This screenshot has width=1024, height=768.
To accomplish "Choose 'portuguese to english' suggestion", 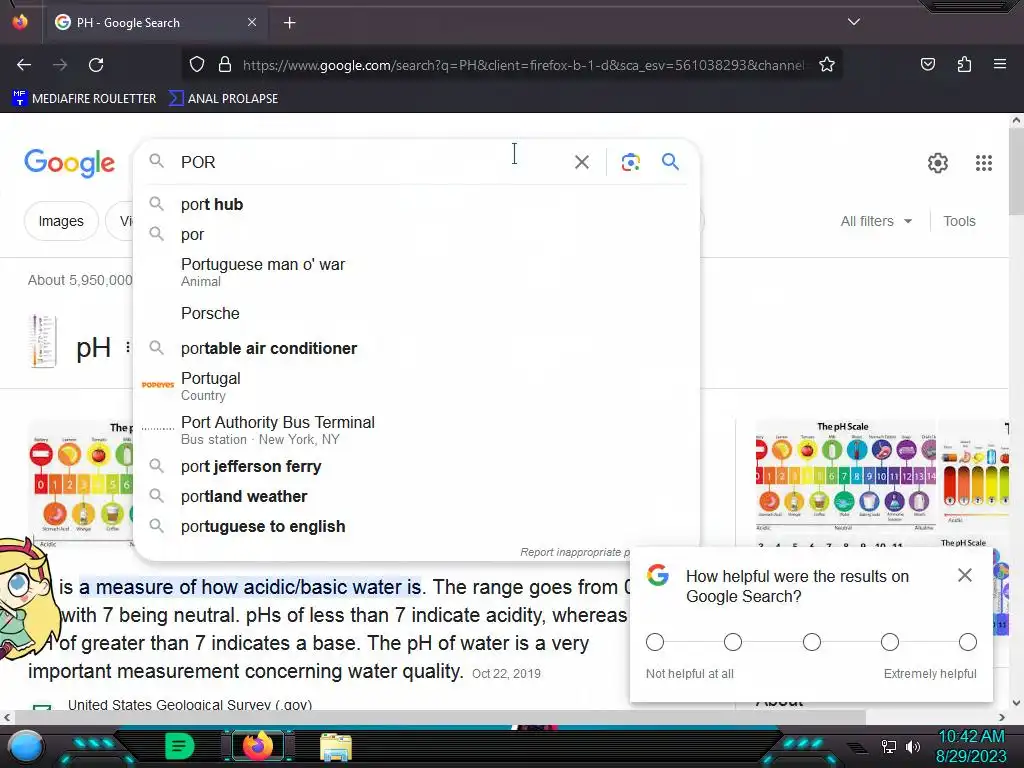I will click(x=416, y=526).
